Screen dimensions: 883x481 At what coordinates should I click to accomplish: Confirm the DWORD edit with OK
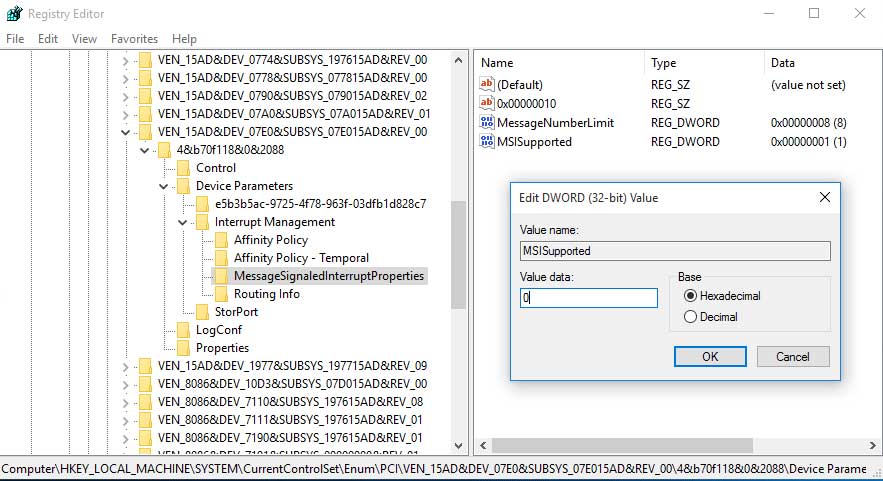[710, 357]
